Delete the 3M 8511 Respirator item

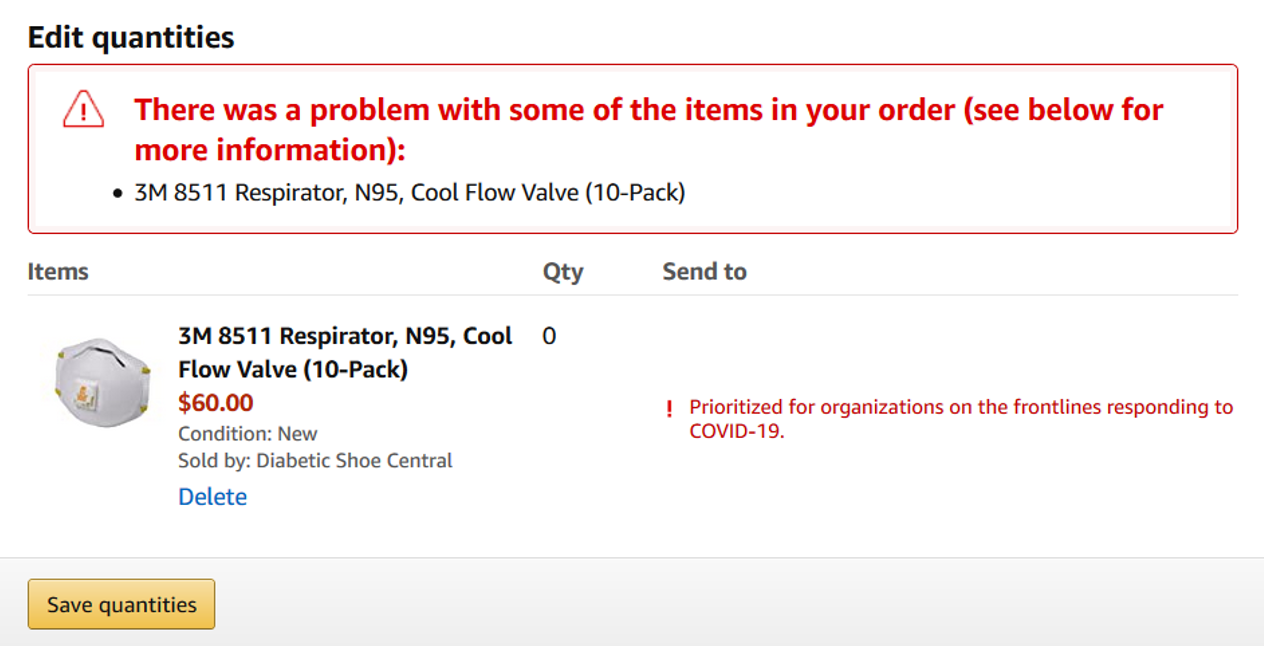tap(212, 497)
